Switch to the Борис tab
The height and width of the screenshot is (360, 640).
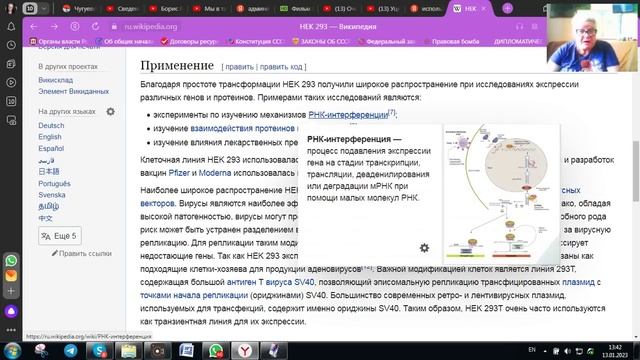click(165, 8)
